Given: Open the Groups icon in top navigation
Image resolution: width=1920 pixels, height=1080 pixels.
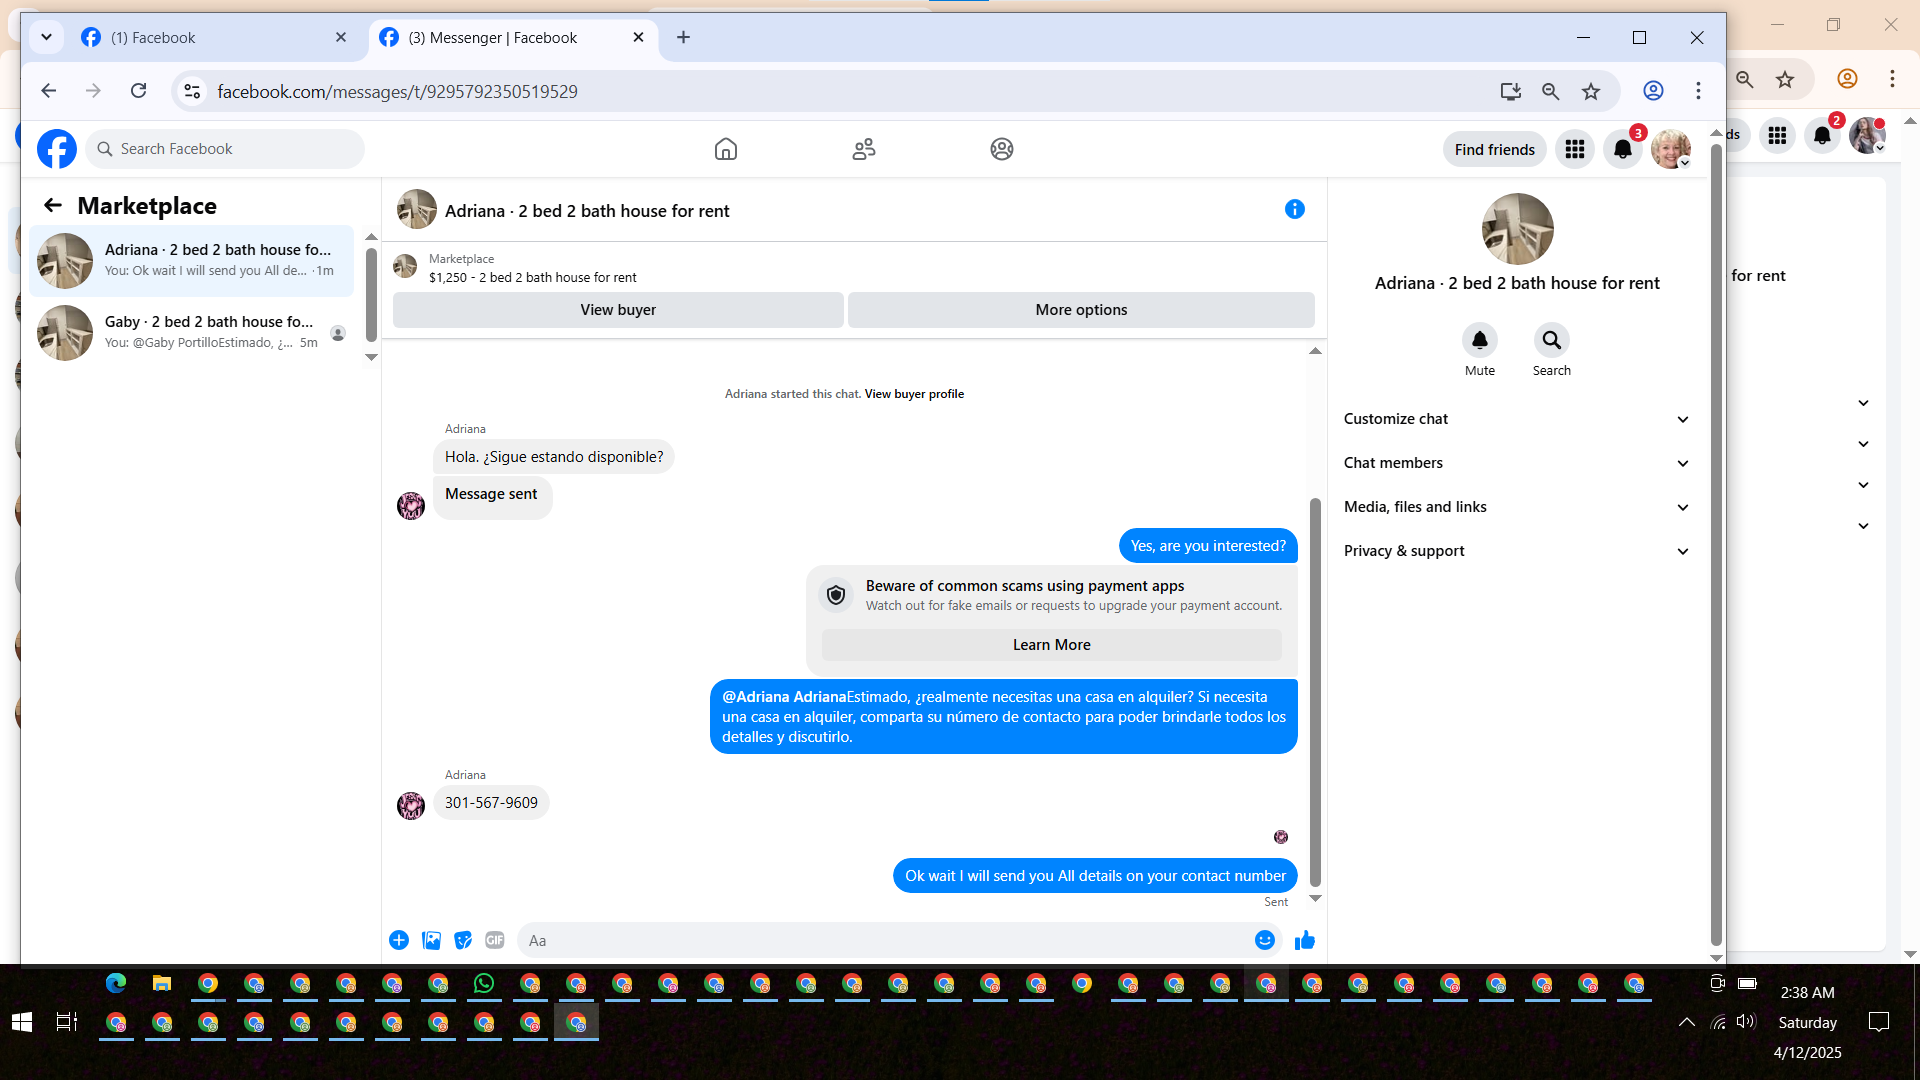Looking at the screenshot, I should (1002, 149).
